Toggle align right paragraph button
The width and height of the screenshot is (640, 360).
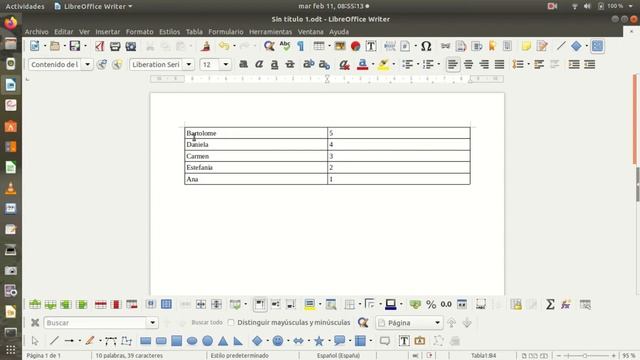484,64
